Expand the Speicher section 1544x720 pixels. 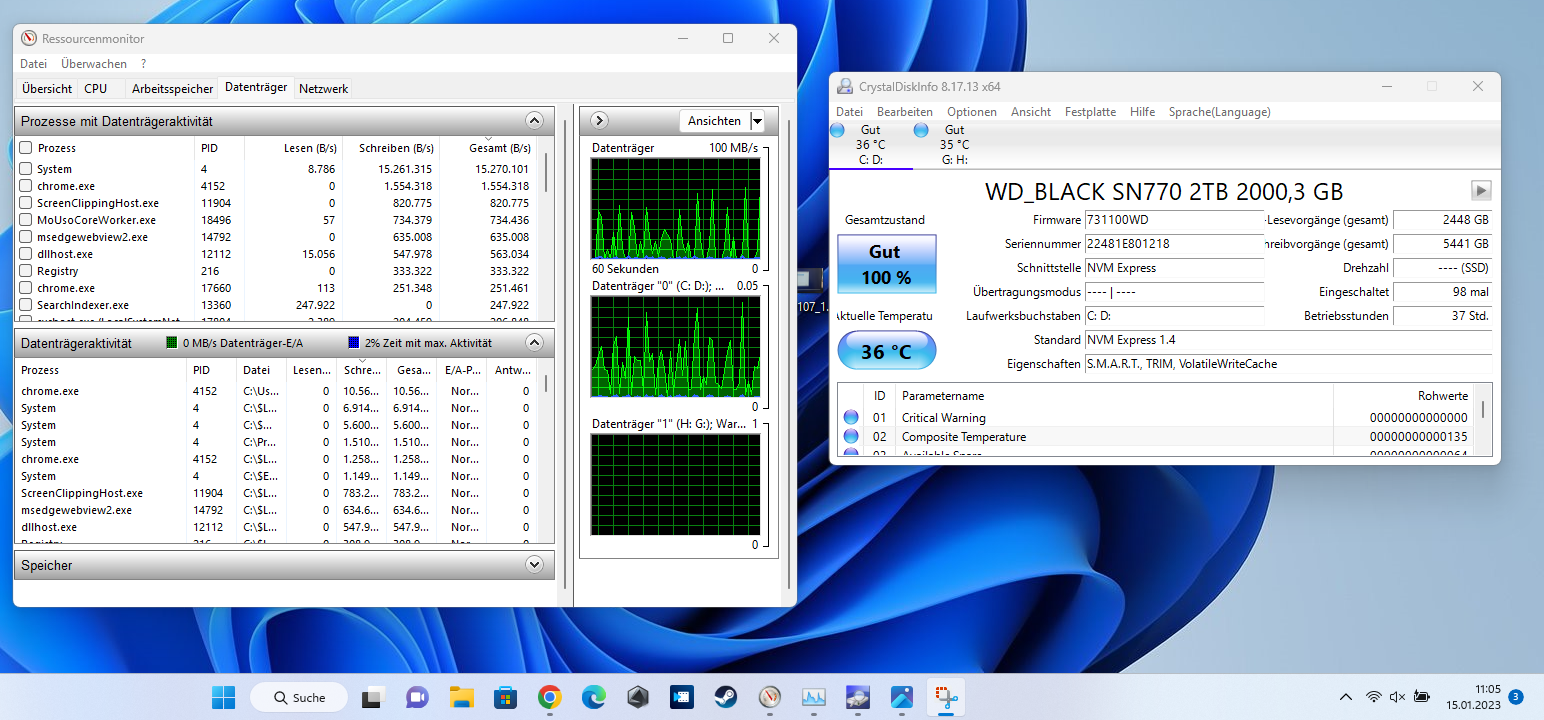coord(534,565)
